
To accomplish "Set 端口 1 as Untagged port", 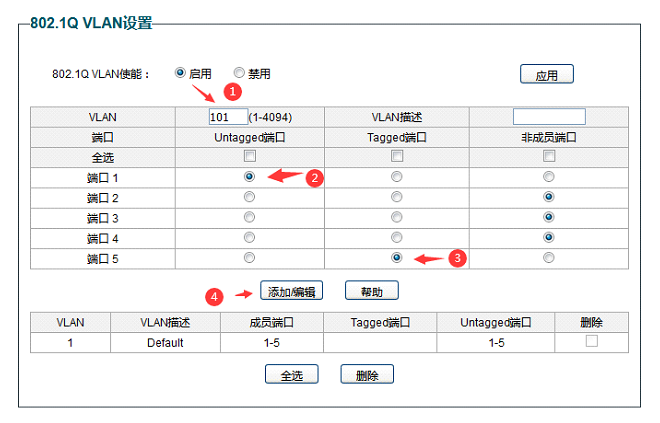I will (x=249, y=176).
